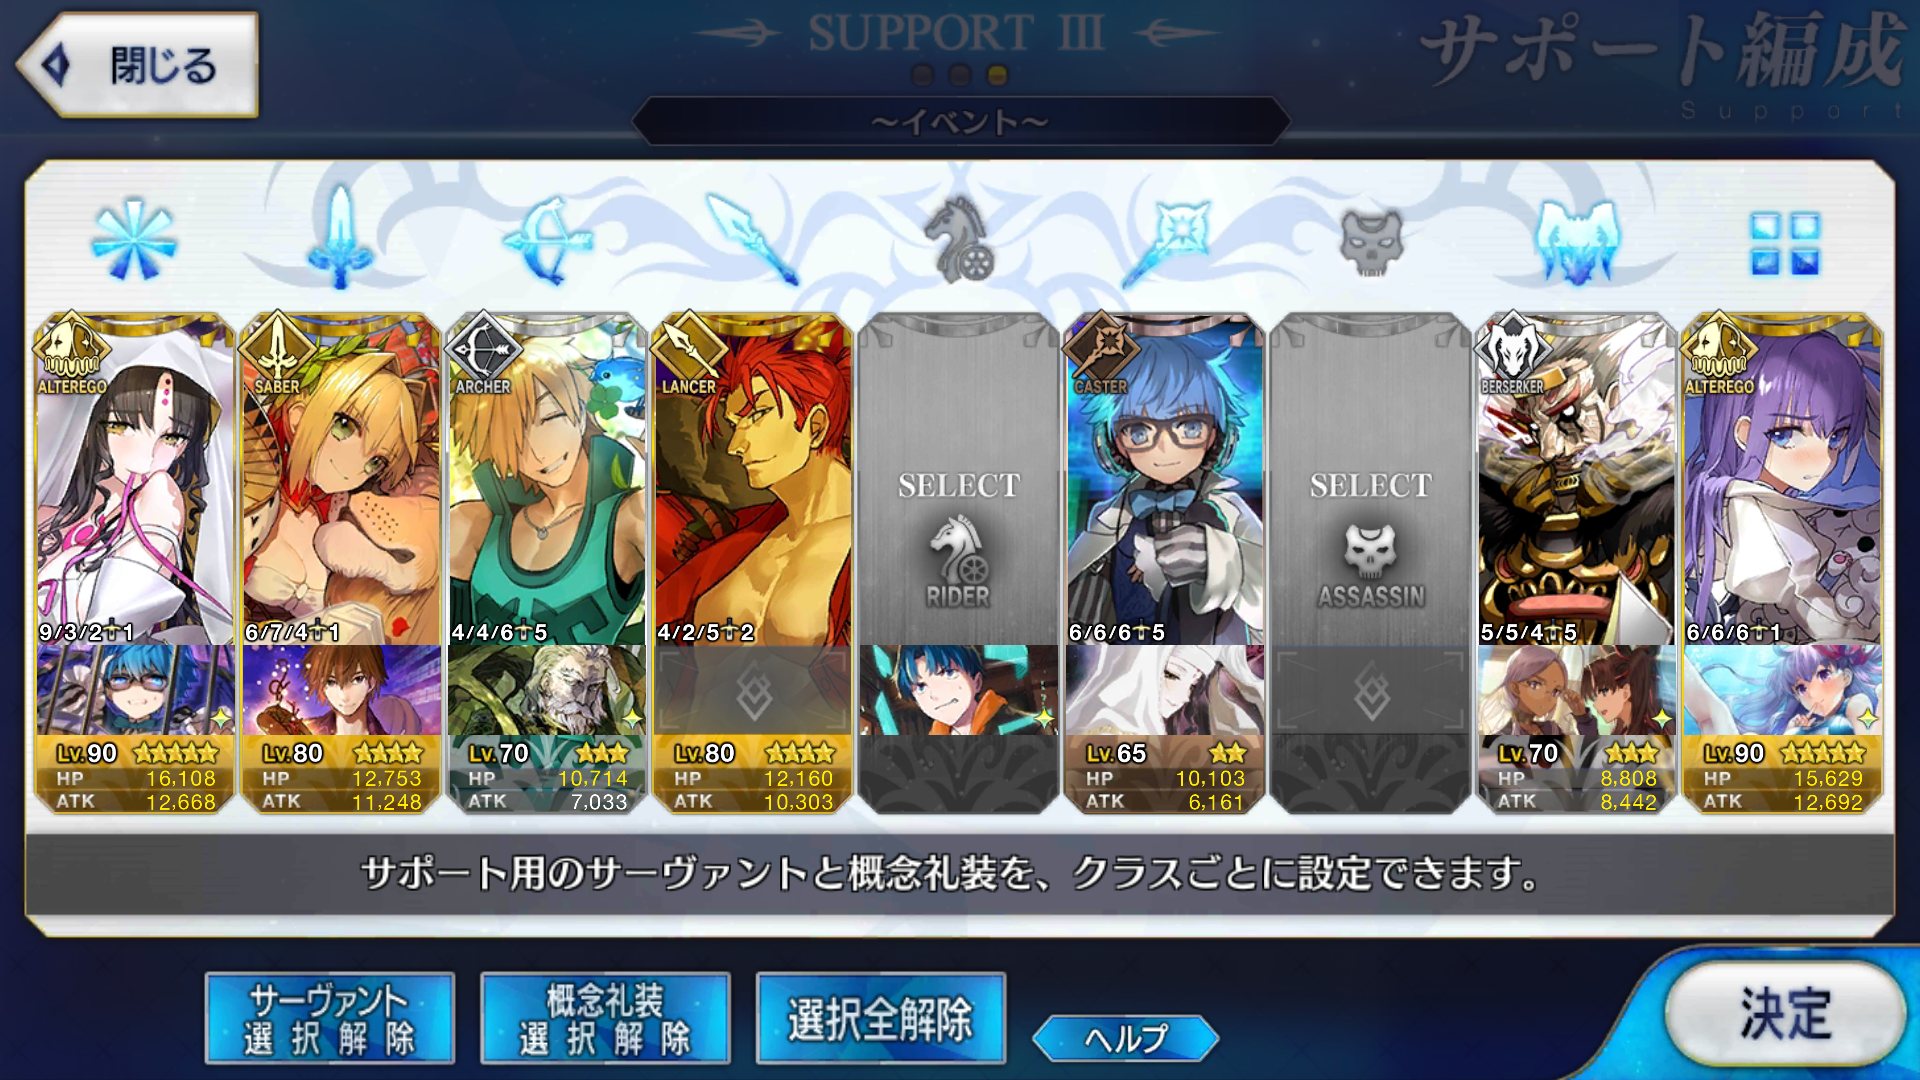Click サーヴァント選択解除 button
Image resolution: width=1920 pixels, height=1080 pixels.
coord(330,1018)
